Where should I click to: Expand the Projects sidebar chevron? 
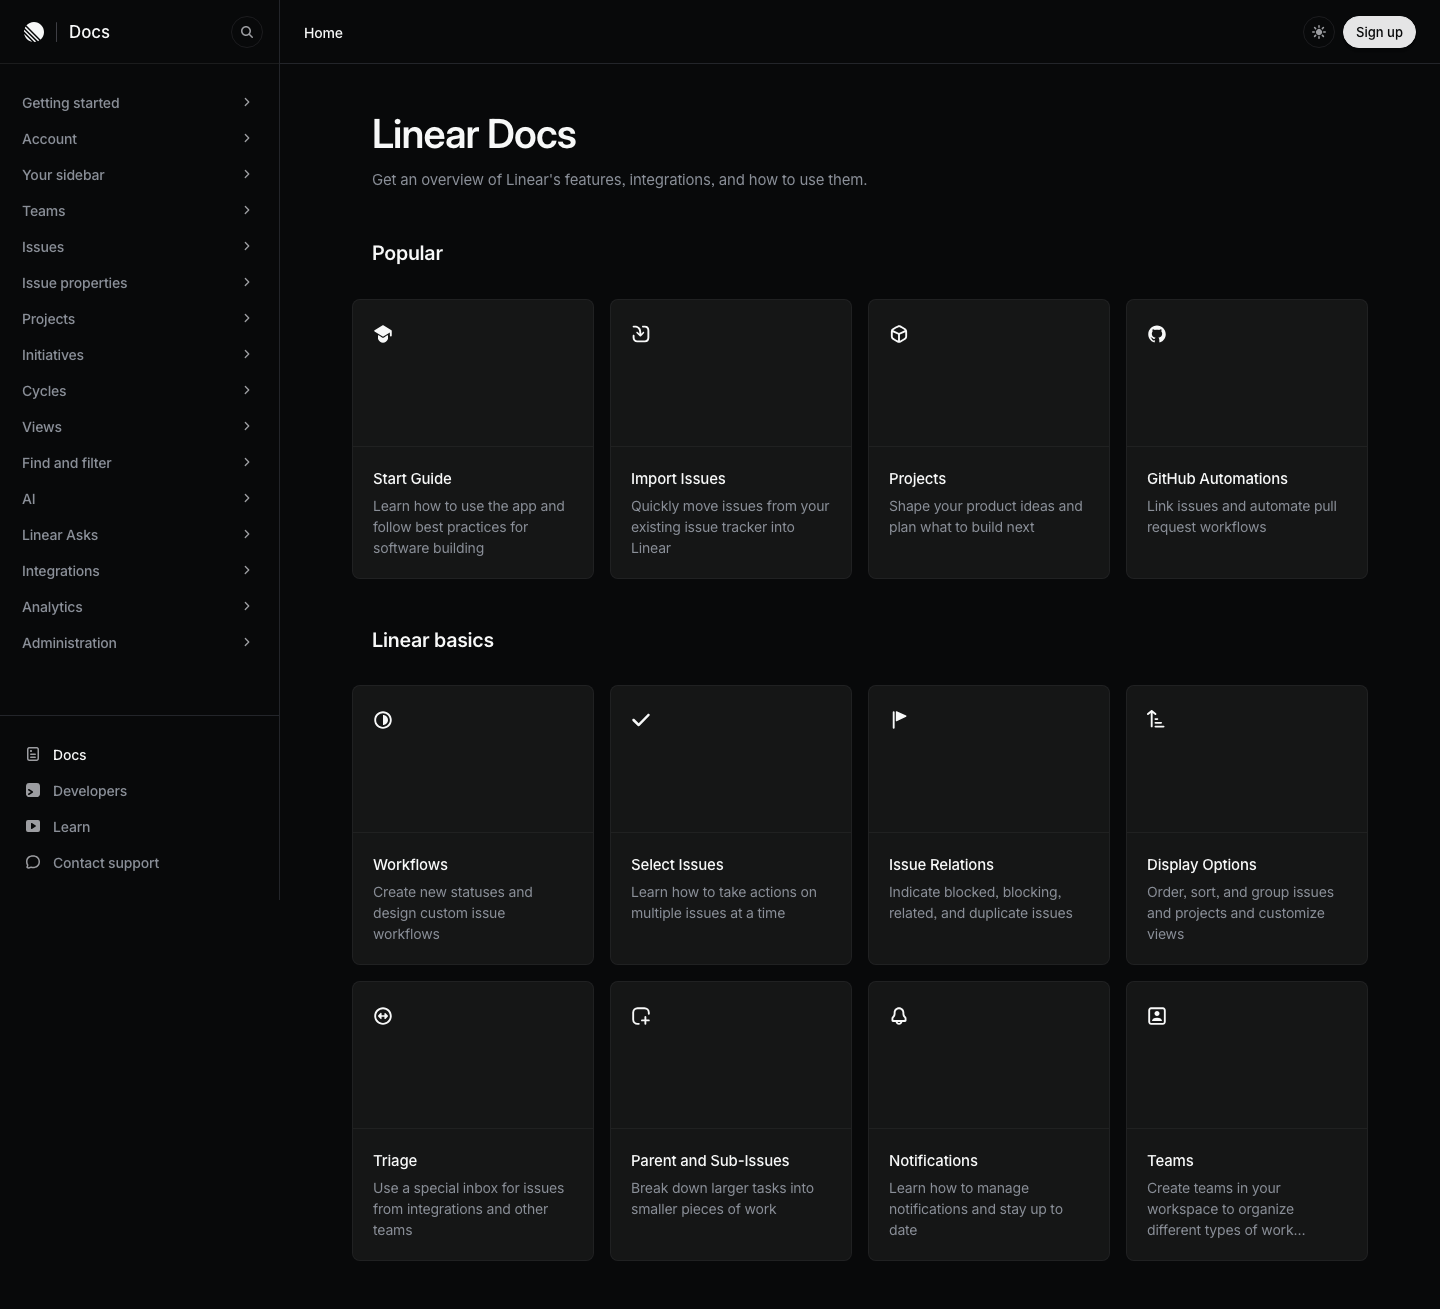[x=247, y=318]
